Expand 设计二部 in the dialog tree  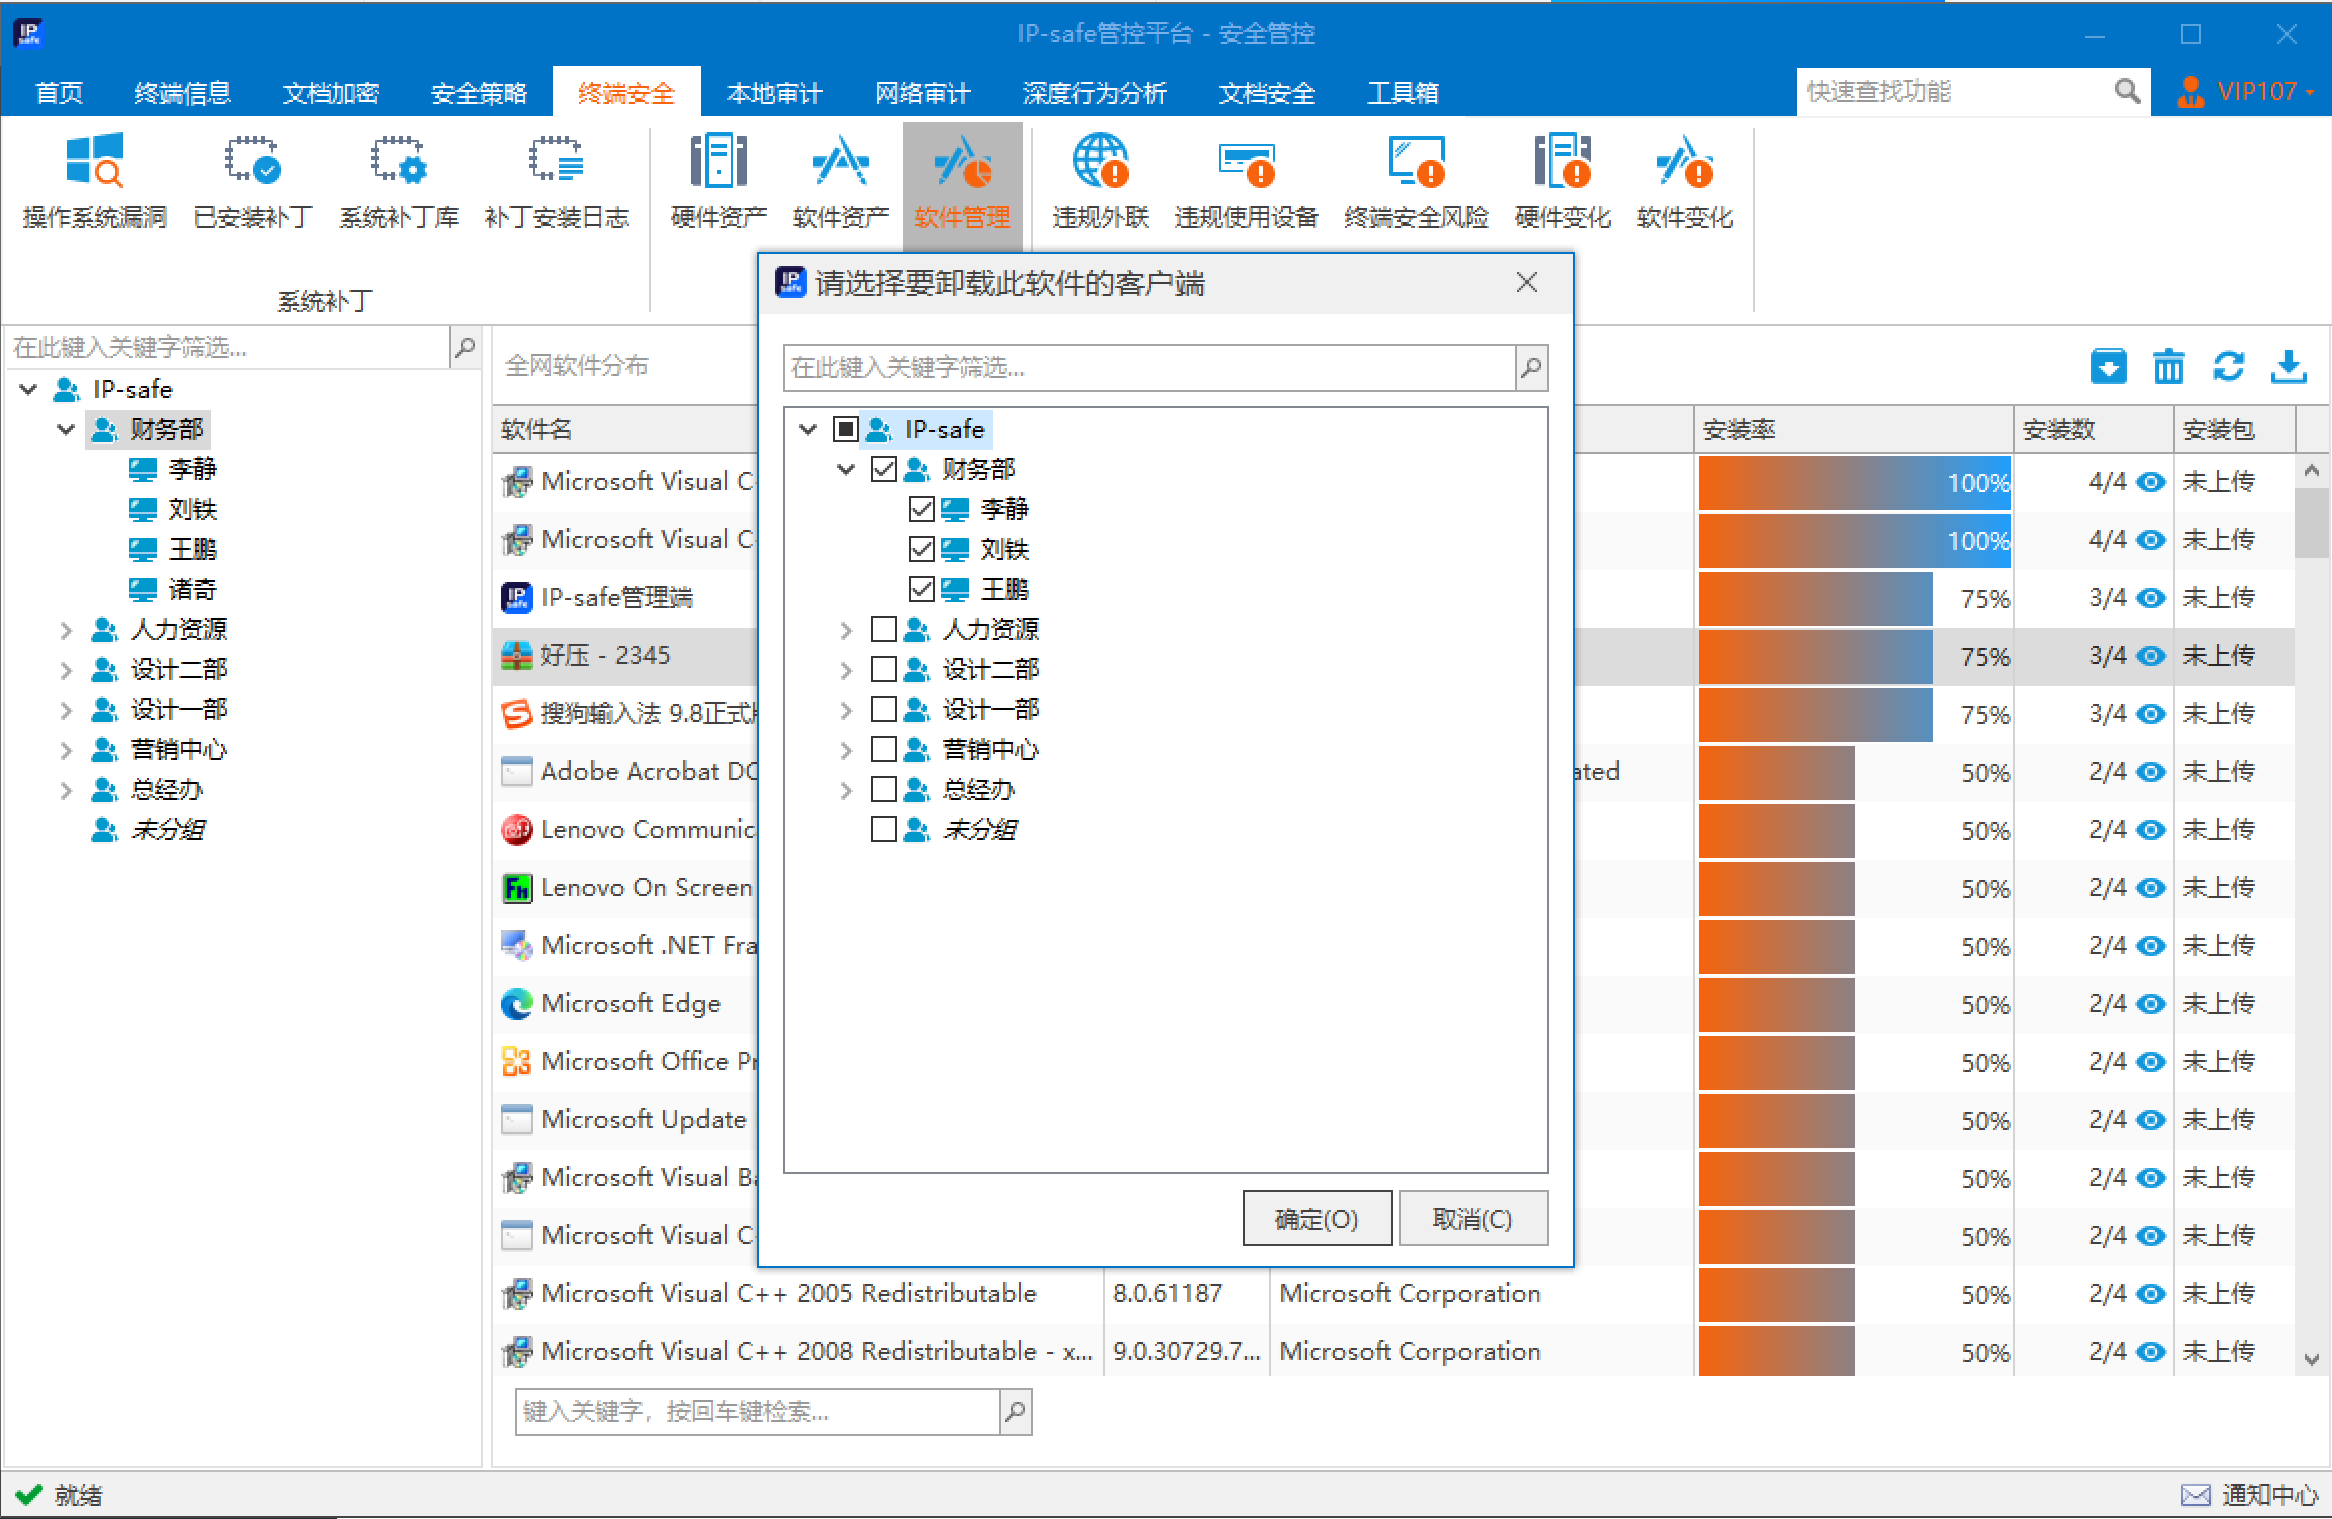click(x=846, y=669)
